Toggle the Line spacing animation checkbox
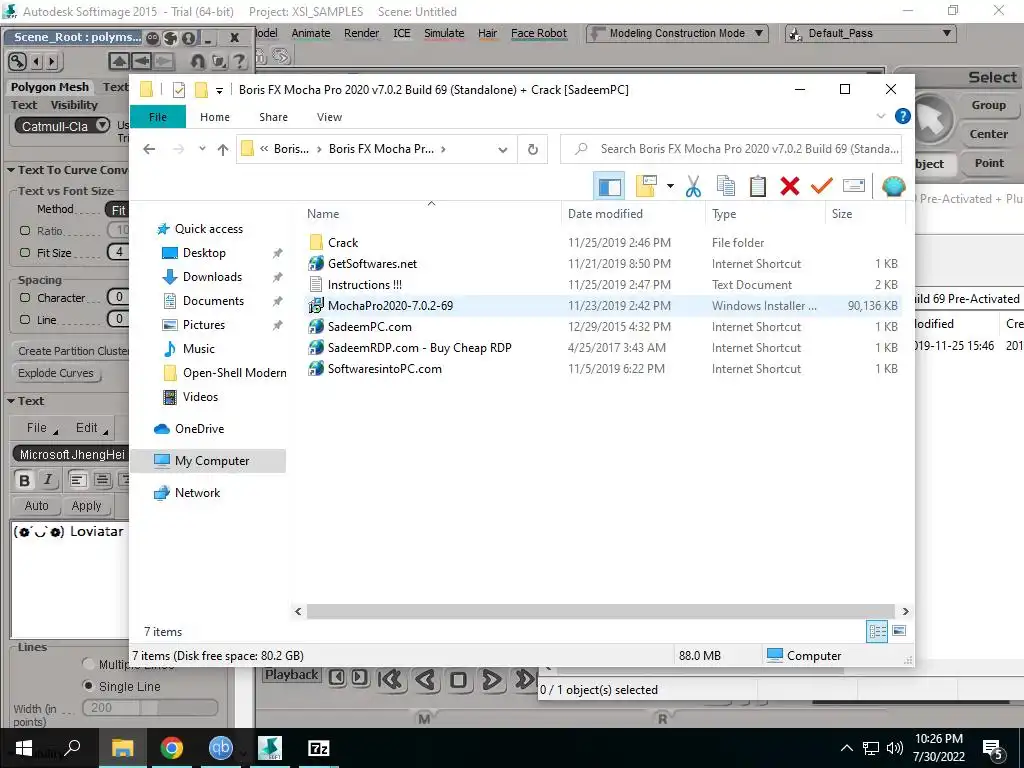This screenshot has width=1024, height=768. [x=25, y=320]
